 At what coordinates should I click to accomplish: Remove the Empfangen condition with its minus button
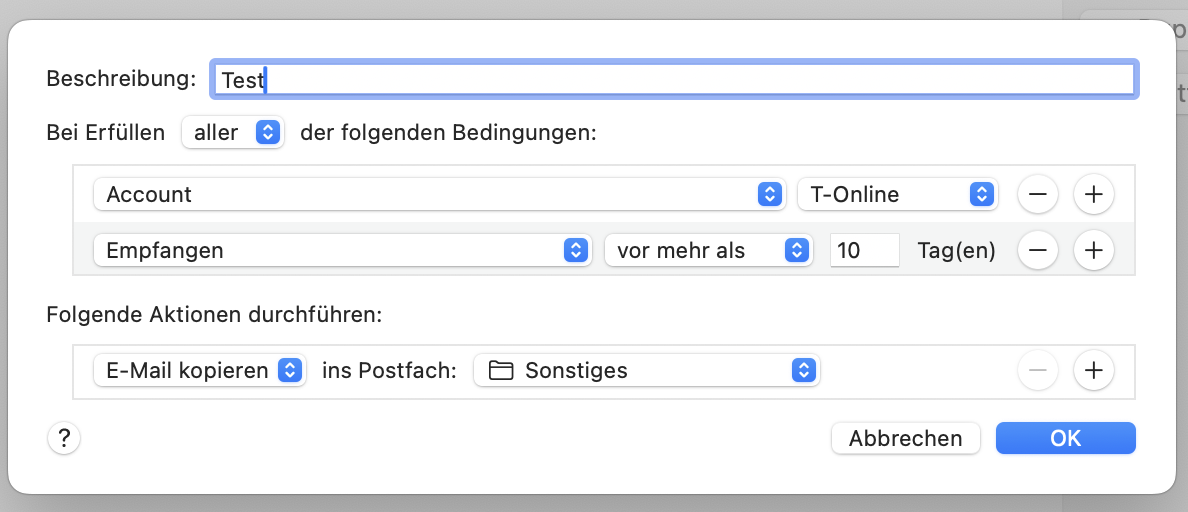[1037, 251]
